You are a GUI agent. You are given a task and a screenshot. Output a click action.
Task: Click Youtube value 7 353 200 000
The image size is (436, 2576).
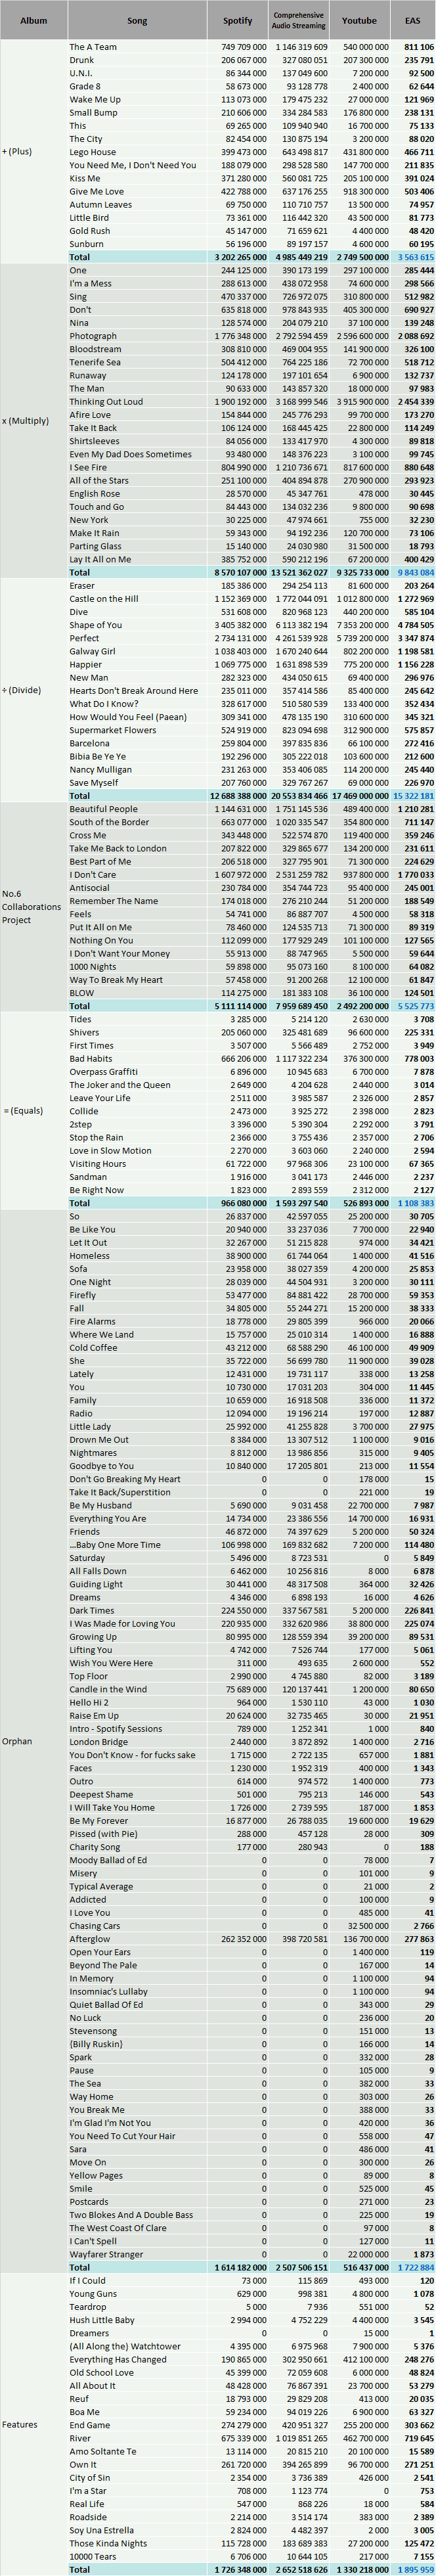tap(362, 625)
